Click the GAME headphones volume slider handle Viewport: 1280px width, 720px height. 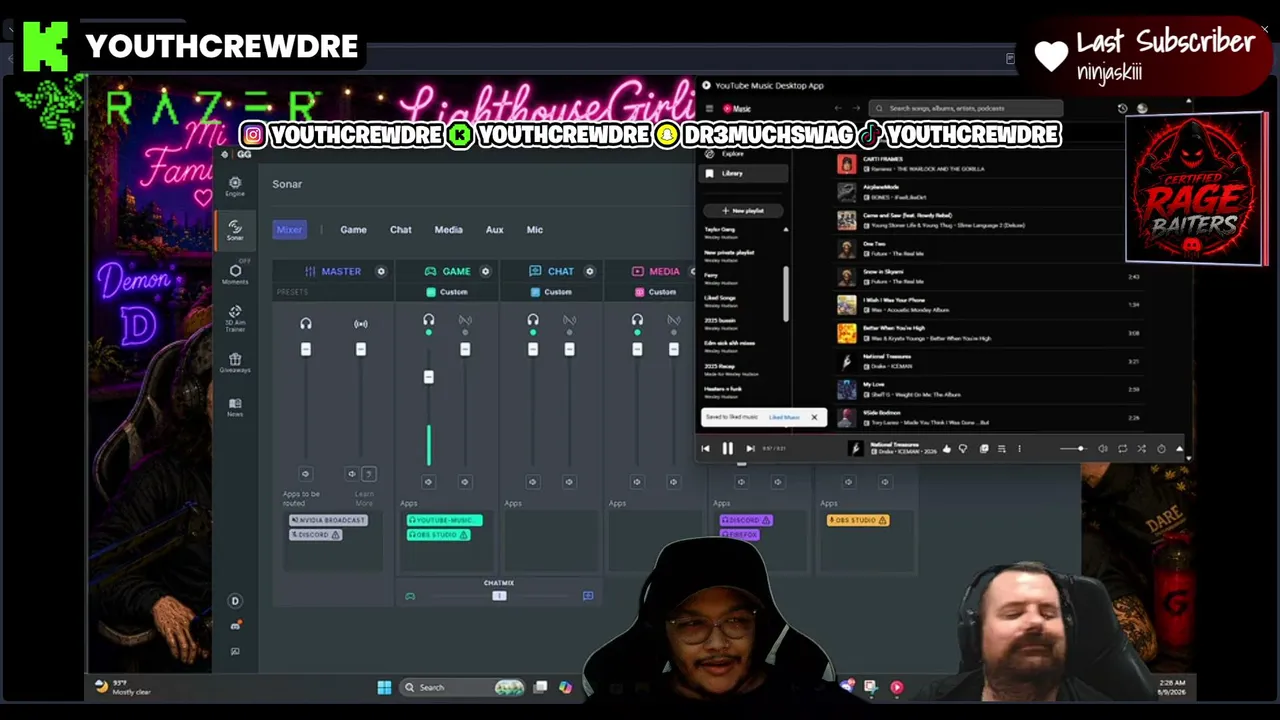429,377
